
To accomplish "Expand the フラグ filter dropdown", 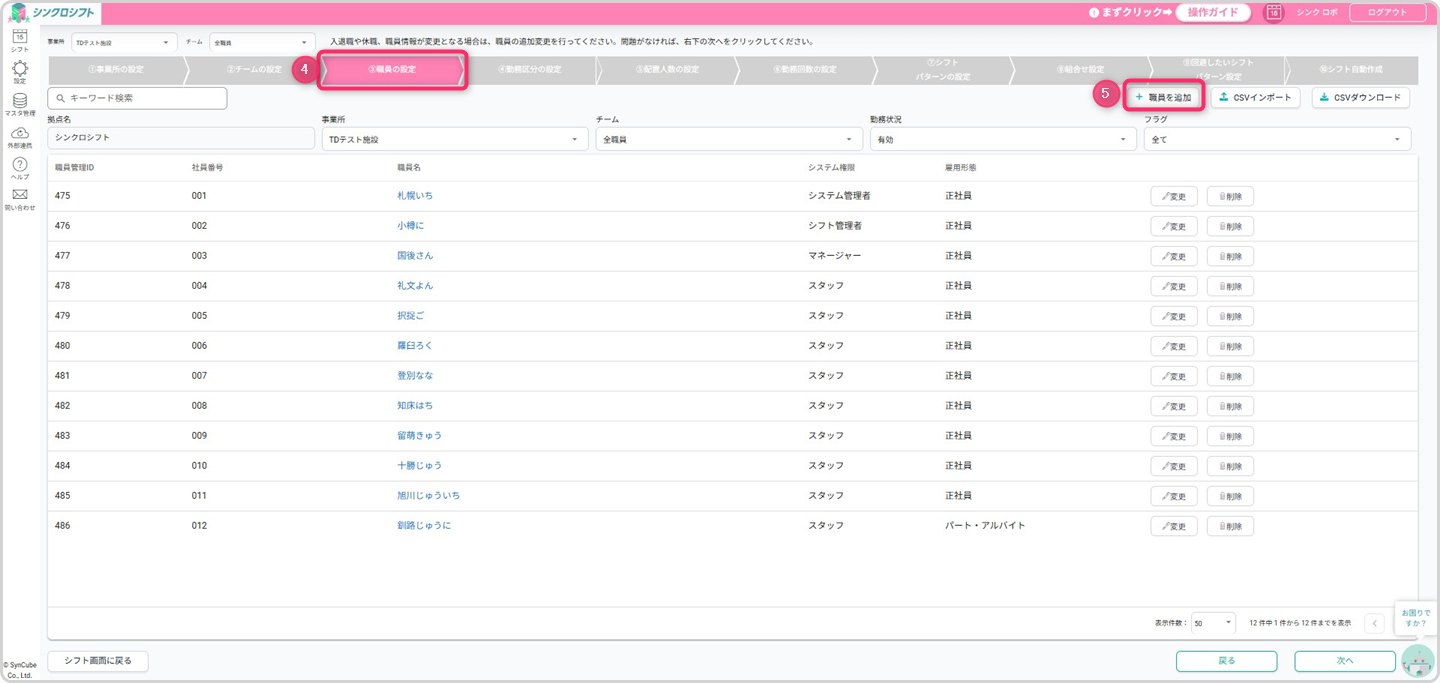I will point(1277,140).
